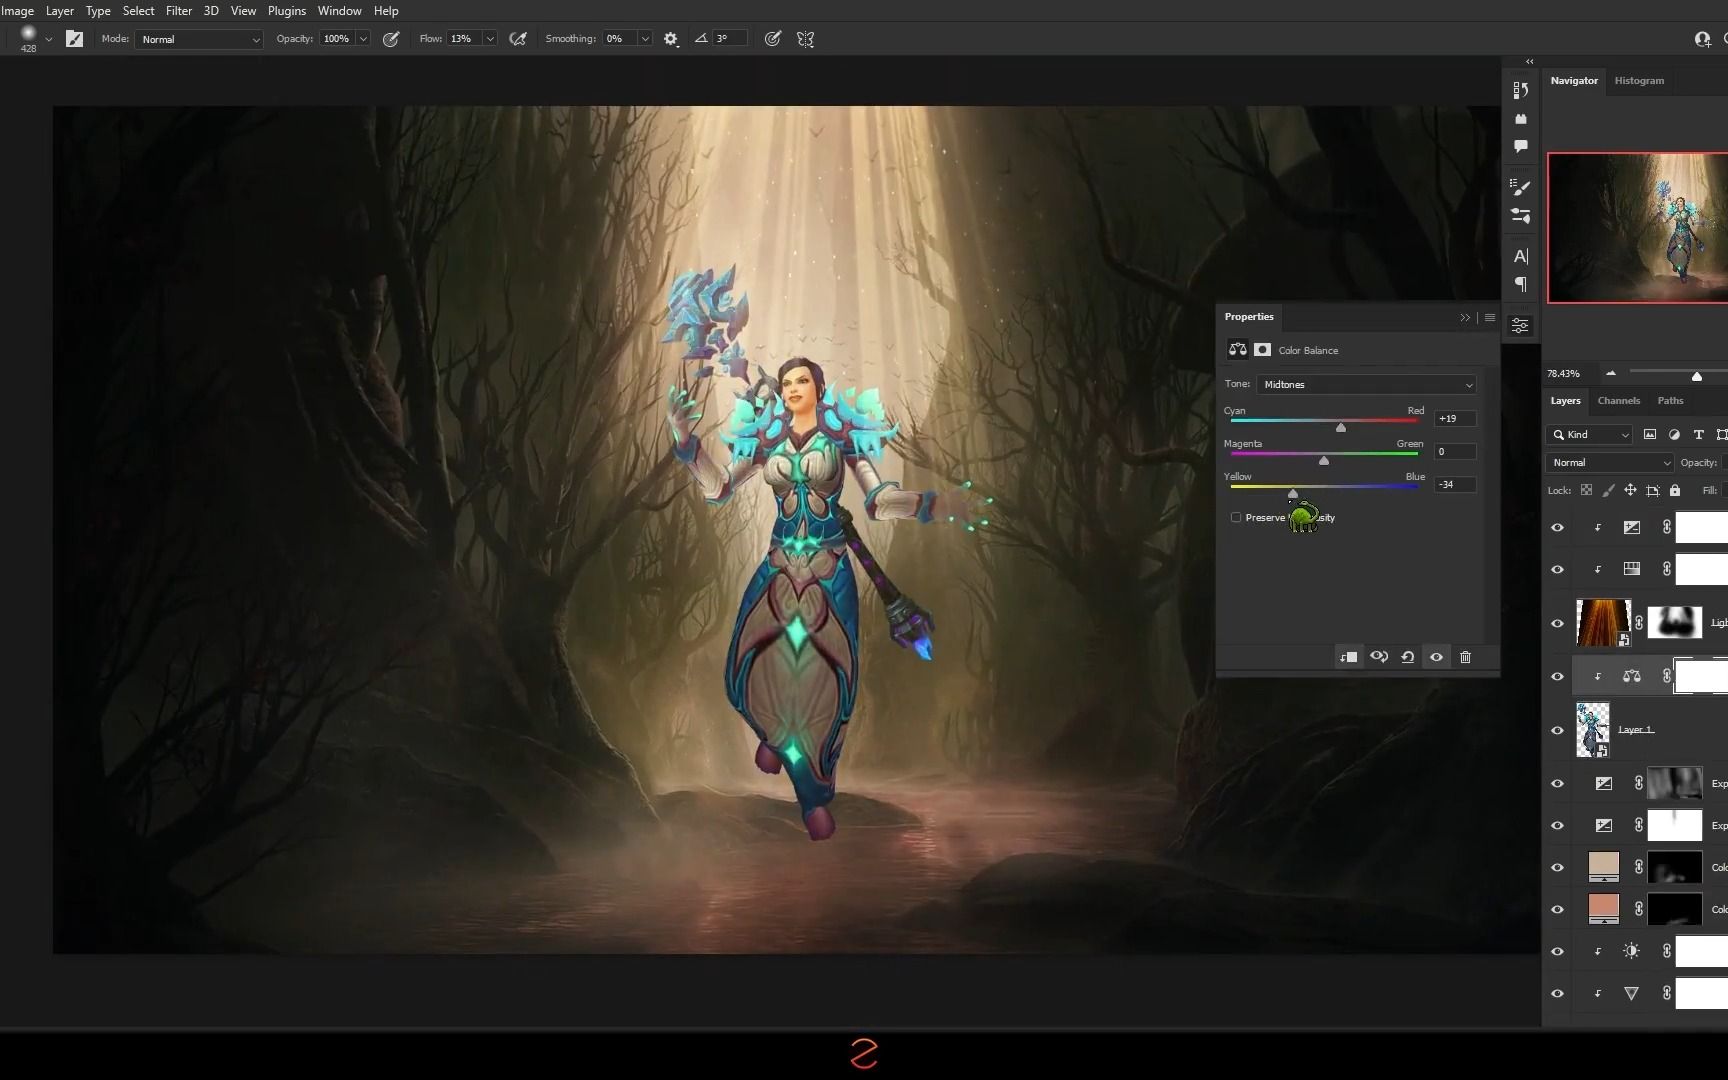Viewport: 1728px width, 1080px height.
Task: Click the Cyan-Red value field +19
Action: pyautogui.click(x=1455, y=419)
